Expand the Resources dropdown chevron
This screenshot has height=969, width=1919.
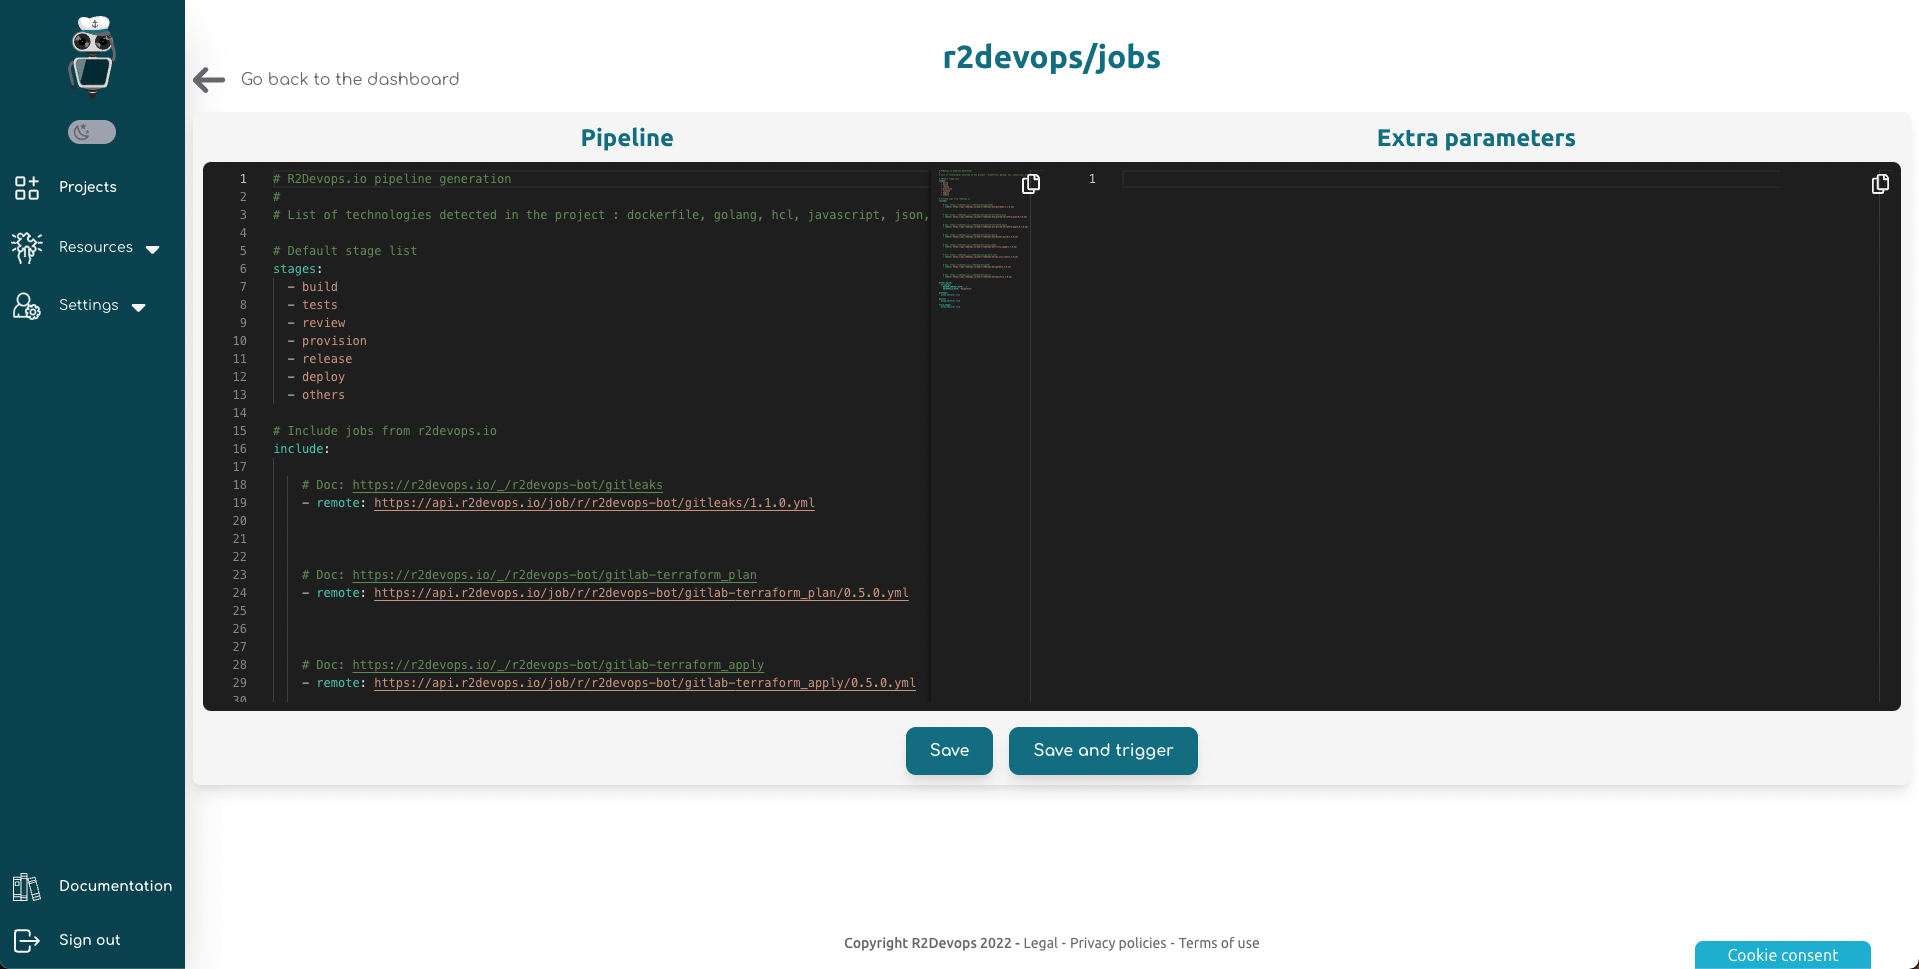[x=153, y=249]
